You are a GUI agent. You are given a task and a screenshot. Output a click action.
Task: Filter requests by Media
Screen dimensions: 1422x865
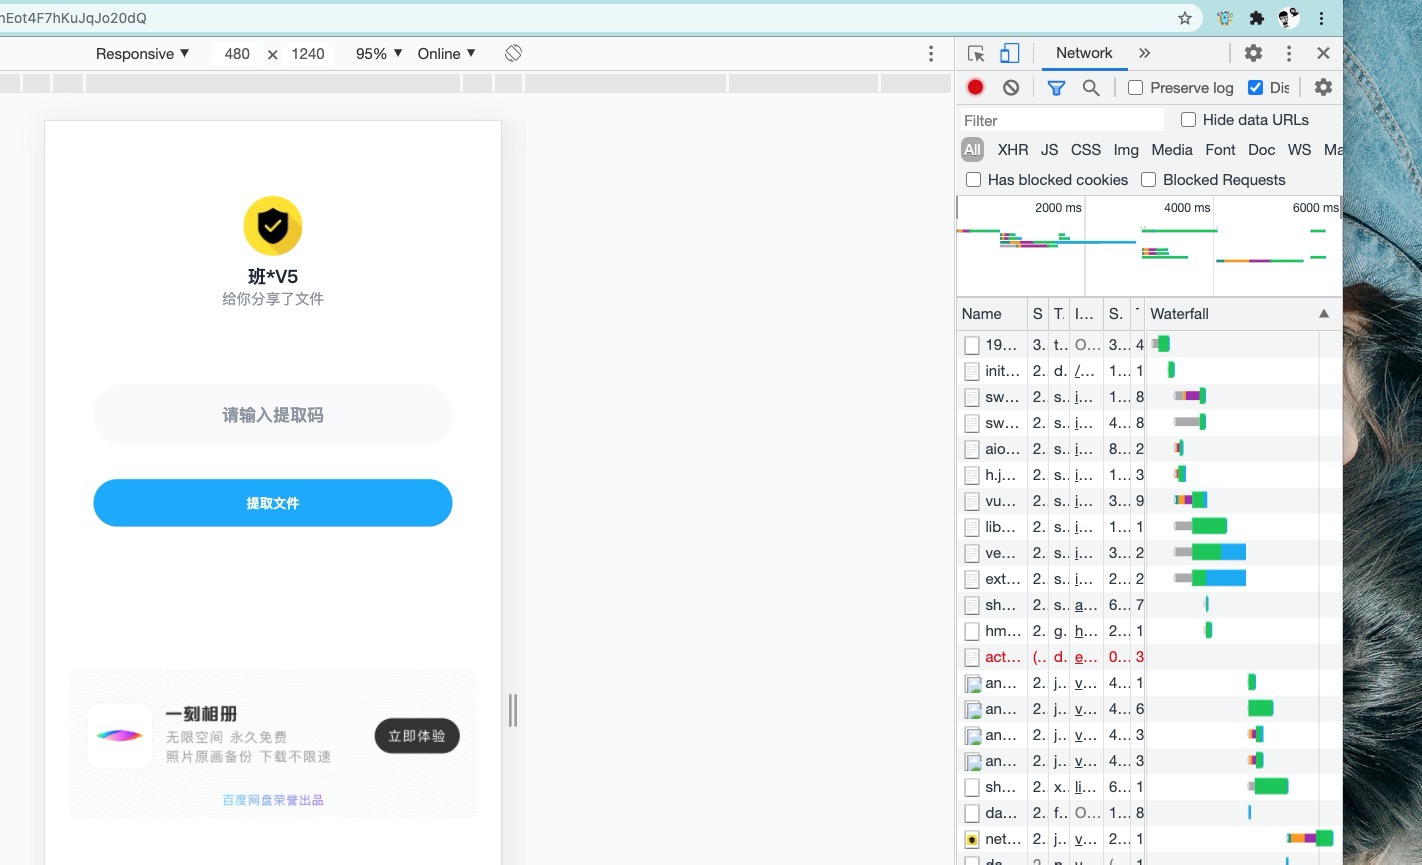click(x=1172, y=150)
